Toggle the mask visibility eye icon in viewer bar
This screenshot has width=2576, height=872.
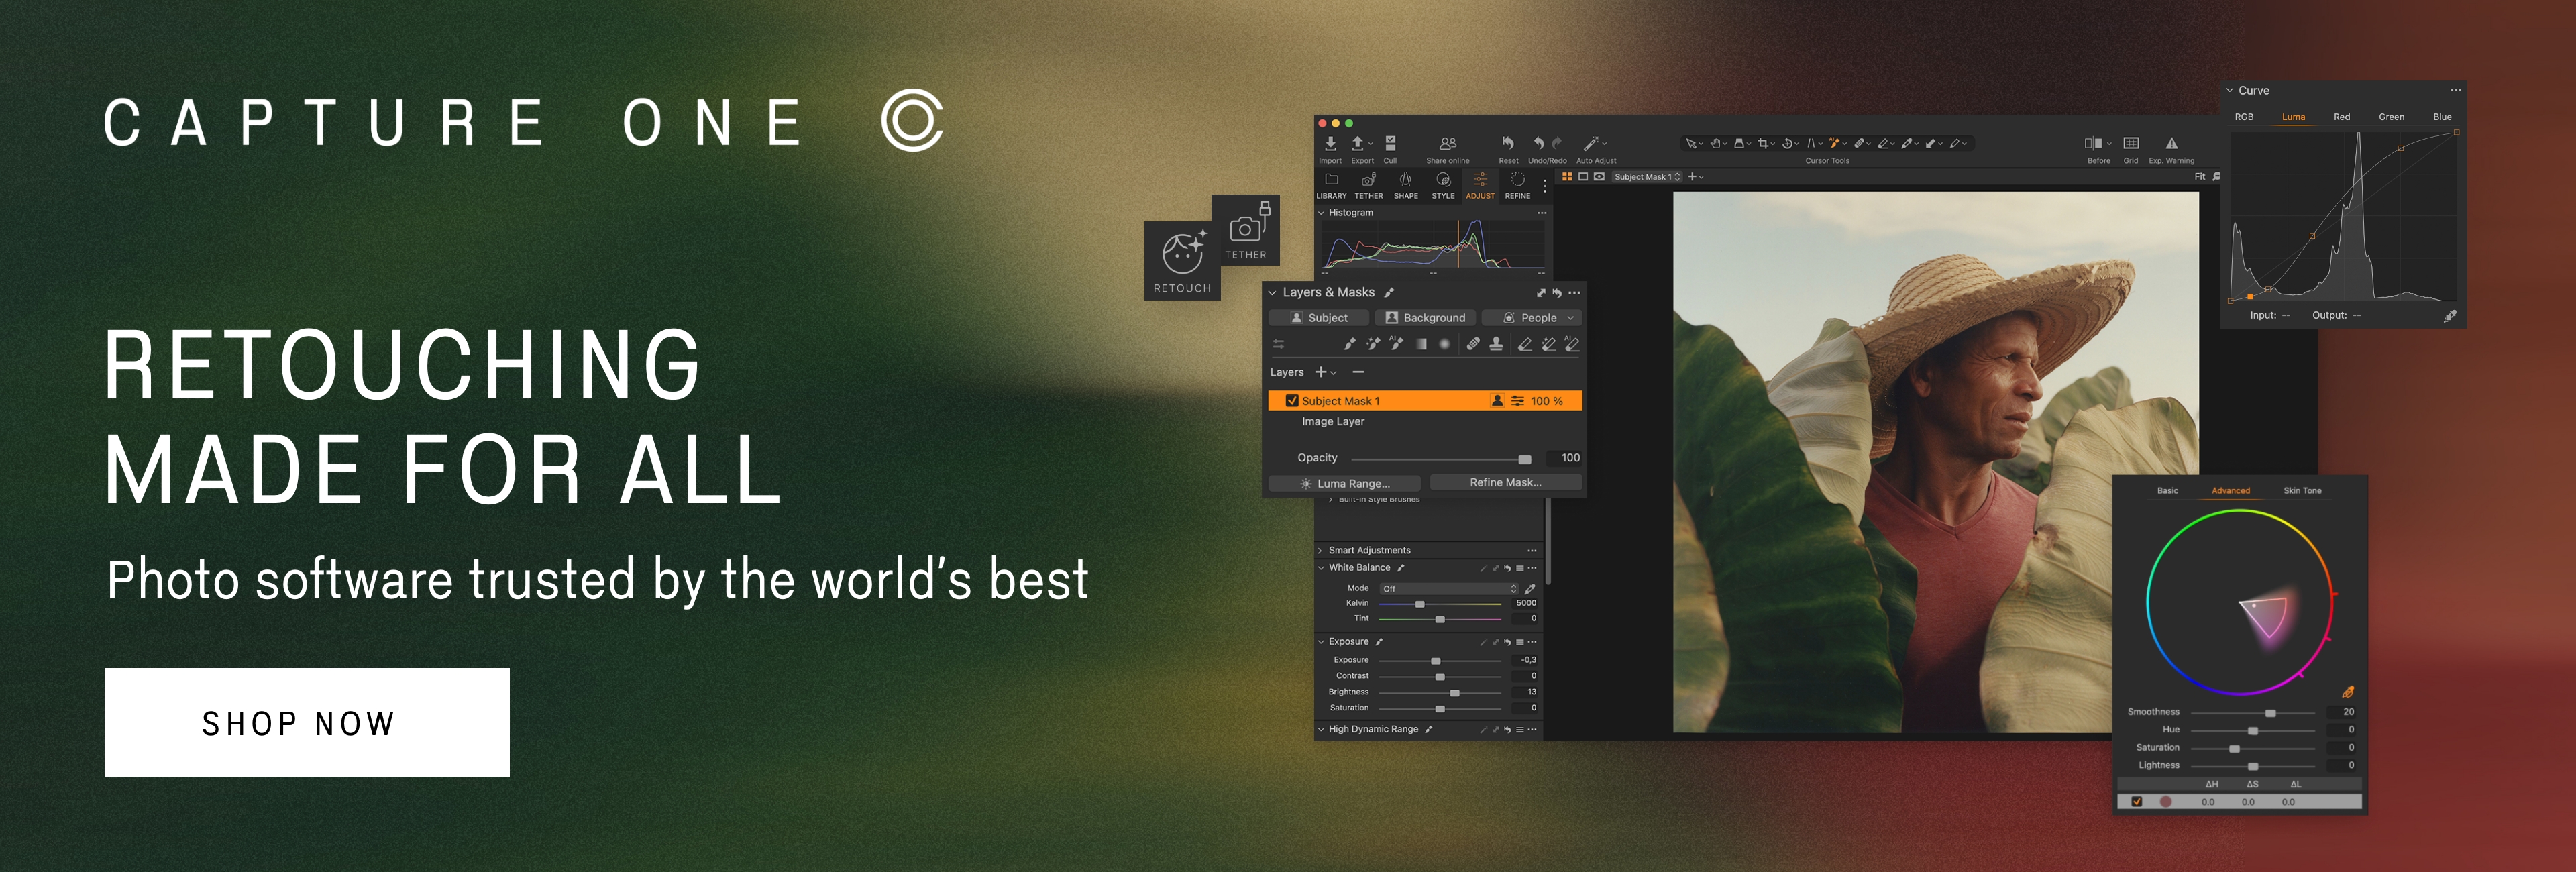[1599, 177]
